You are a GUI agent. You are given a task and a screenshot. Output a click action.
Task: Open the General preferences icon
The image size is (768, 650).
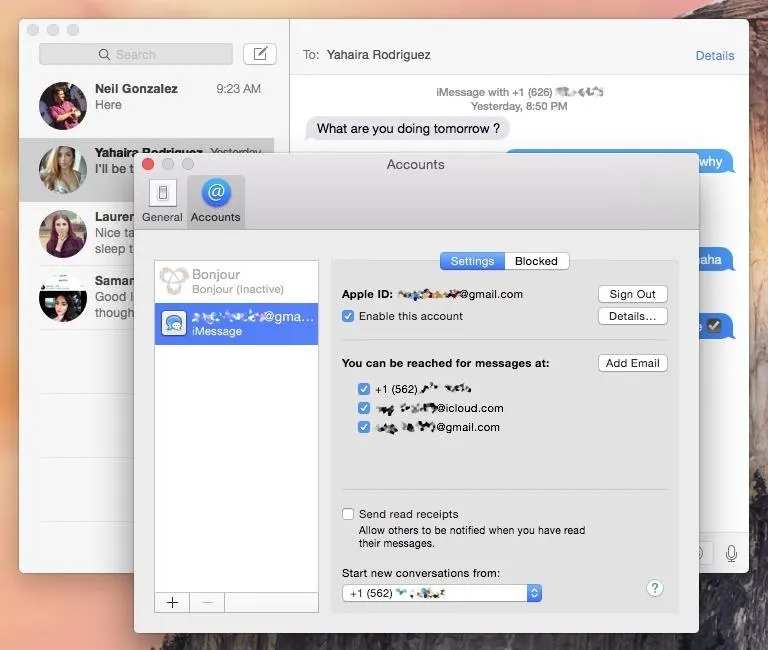[163, 193]
